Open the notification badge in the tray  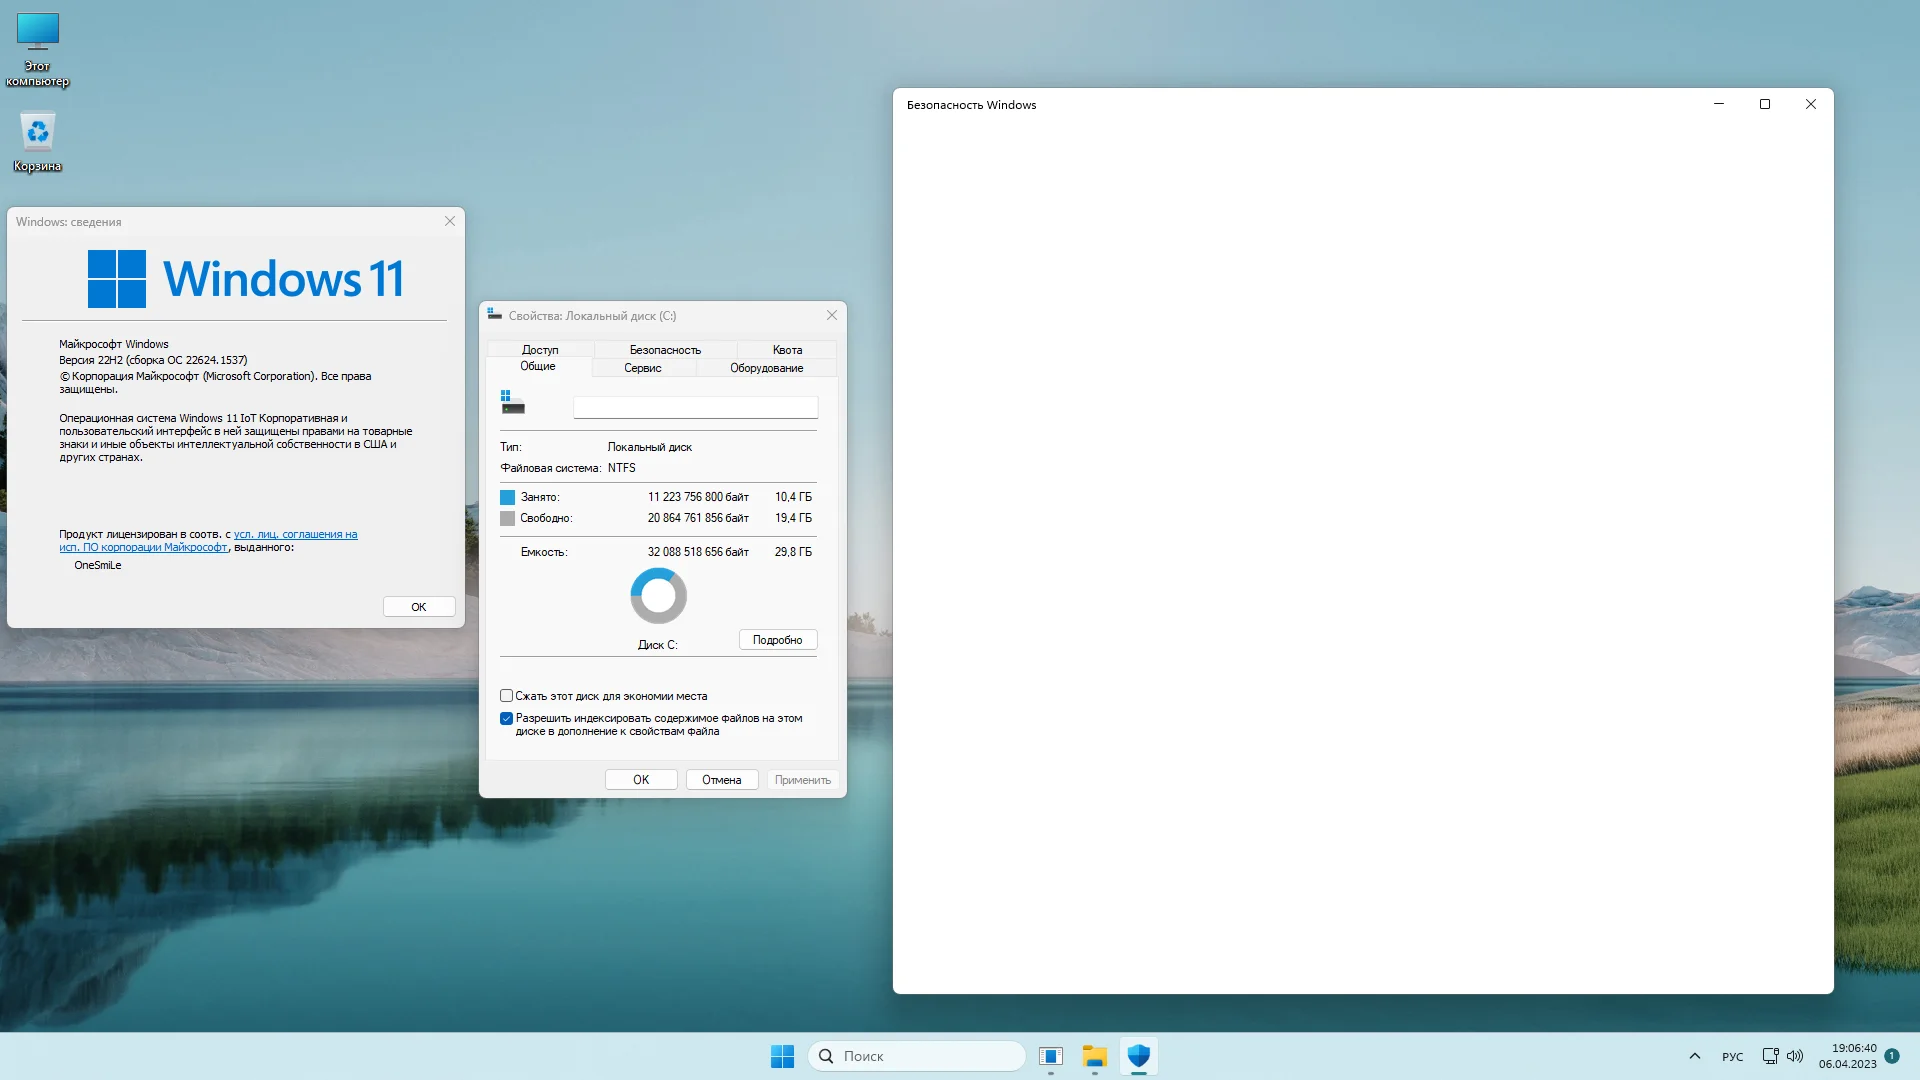pos(1892,1056)
